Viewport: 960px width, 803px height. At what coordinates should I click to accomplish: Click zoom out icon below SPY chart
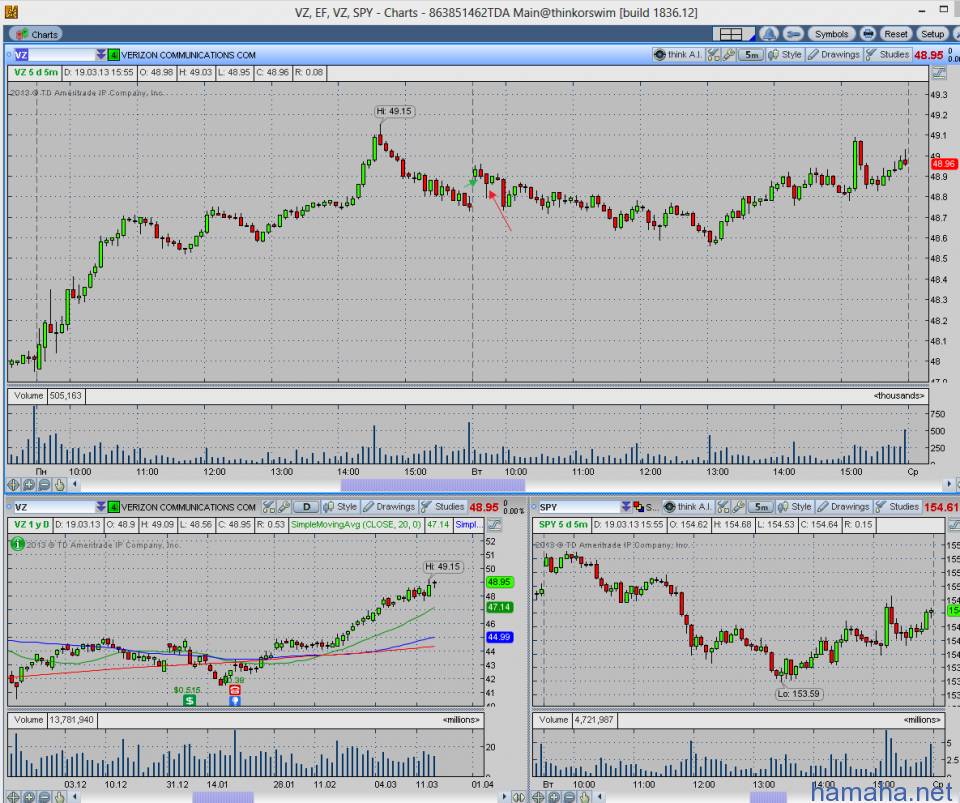tap(569, 797)
